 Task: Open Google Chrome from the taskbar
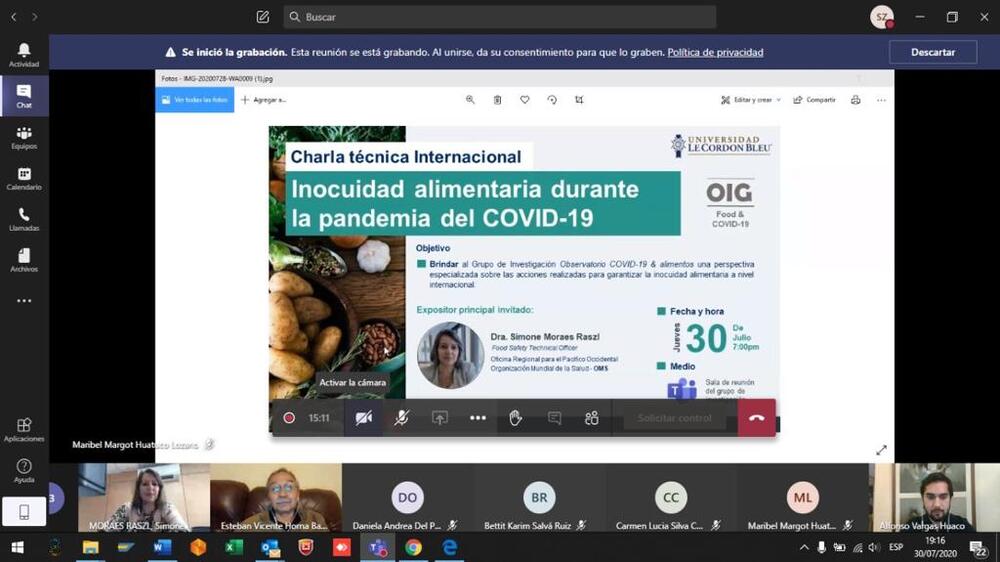tap(413, 547)
